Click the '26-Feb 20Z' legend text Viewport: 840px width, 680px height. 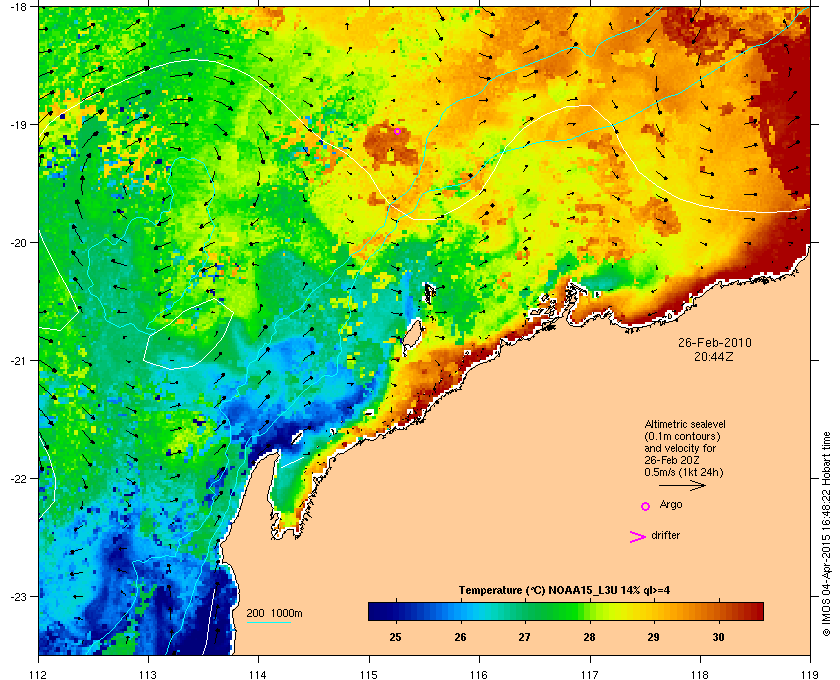tap(672, 460)
